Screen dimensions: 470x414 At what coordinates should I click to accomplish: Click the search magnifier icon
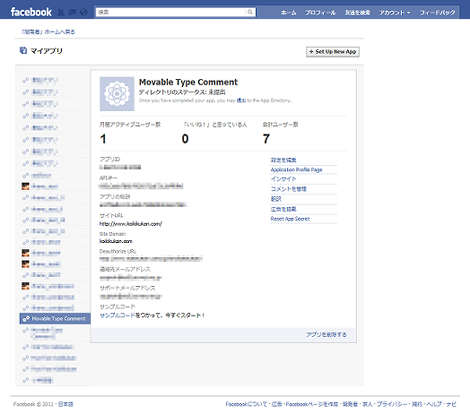(x=250, y=12)
